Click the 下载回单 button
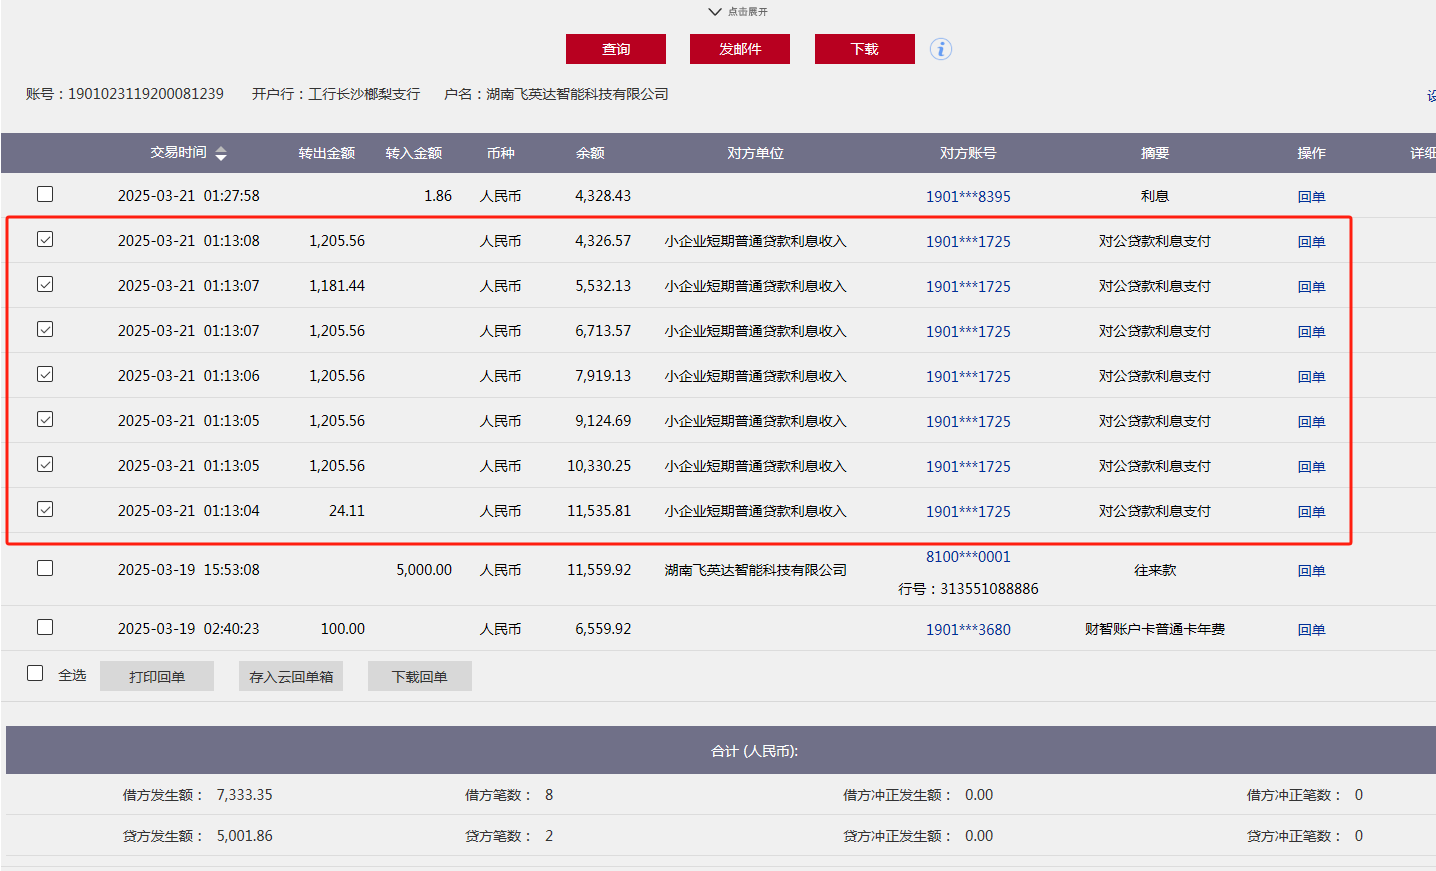 (419, 677)
